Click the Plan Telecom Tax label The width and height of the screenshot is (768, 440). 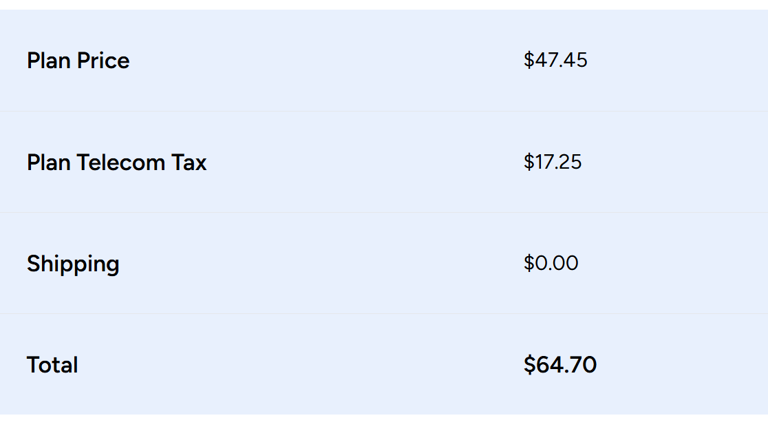pos(117,163)
